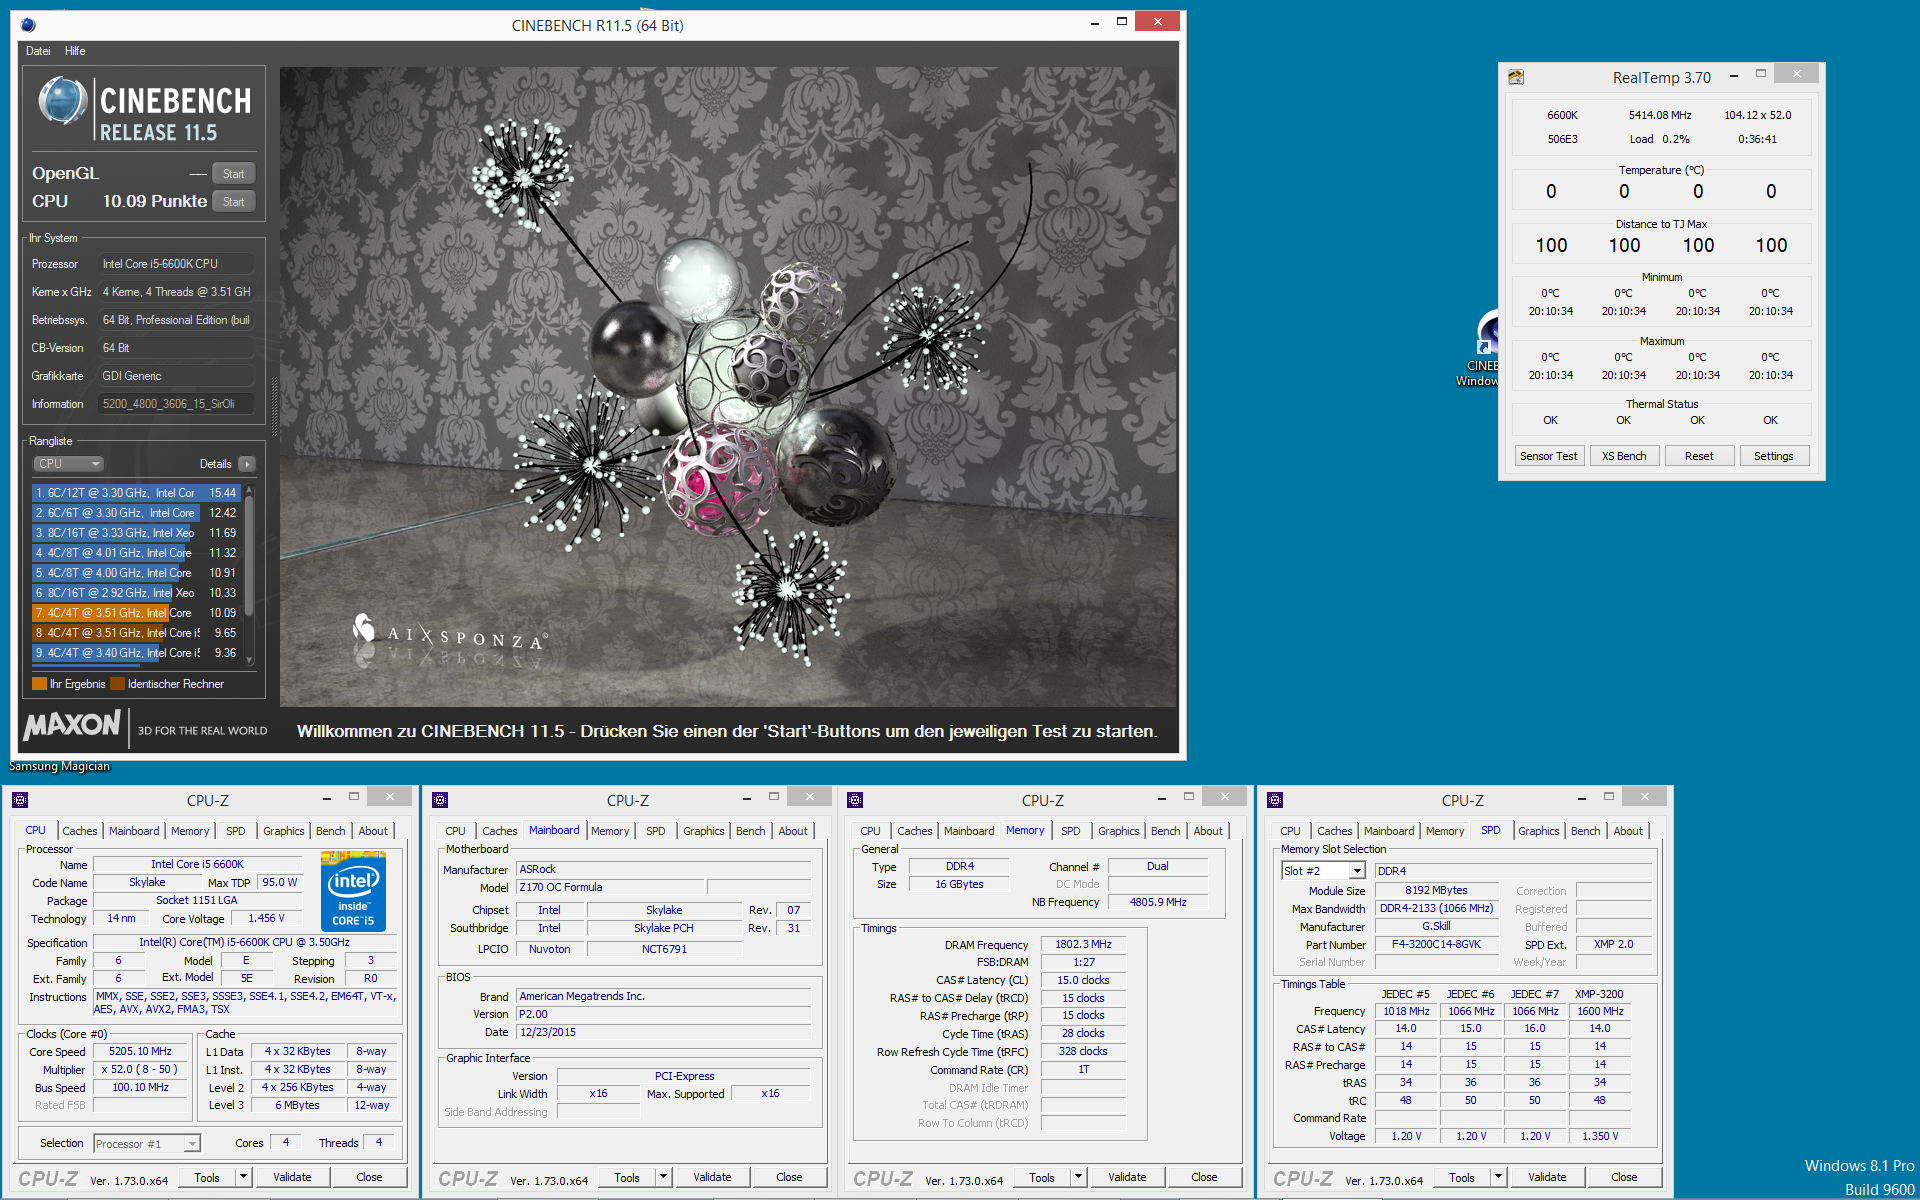This screenshot has width=1920, height=1200.
Task: Click the Cinebench Release 11.5 logo sphere
Action: pyautogui.click(x=63, y=101)
